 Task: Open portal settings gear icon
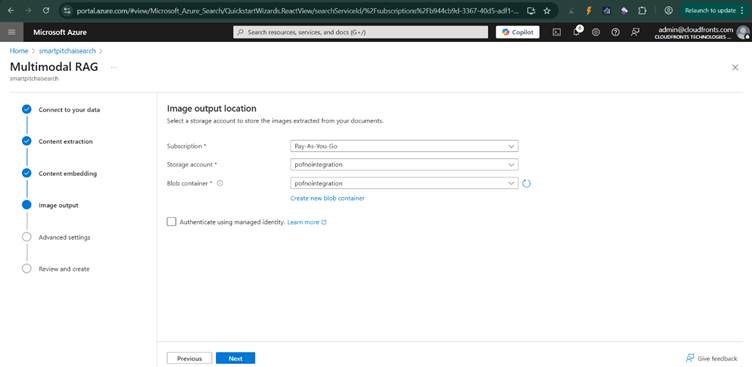(x=596, y=32)
